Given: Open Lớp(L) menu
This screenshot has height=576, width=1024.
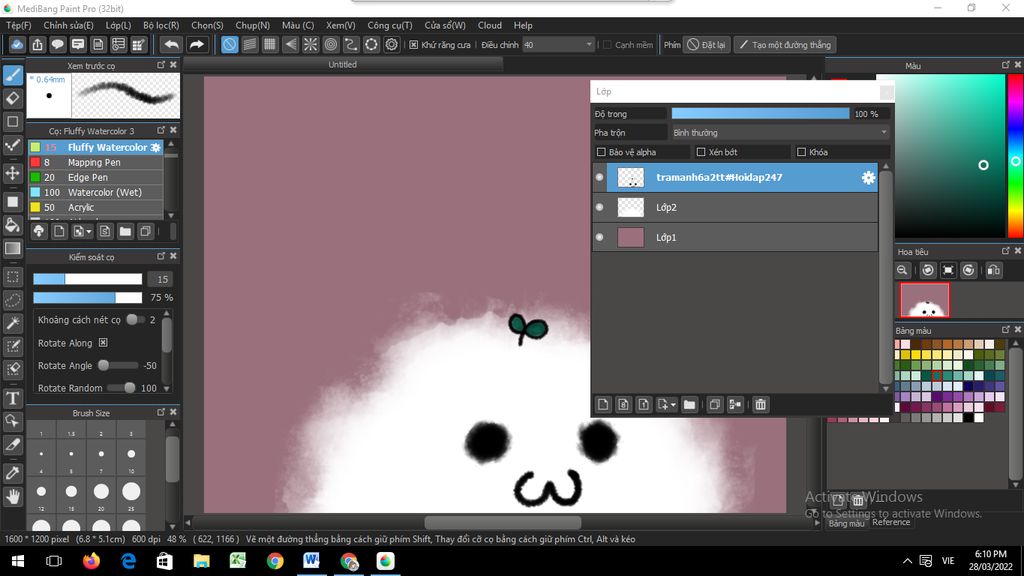Looking at the screenshot, I should [118, 25].
